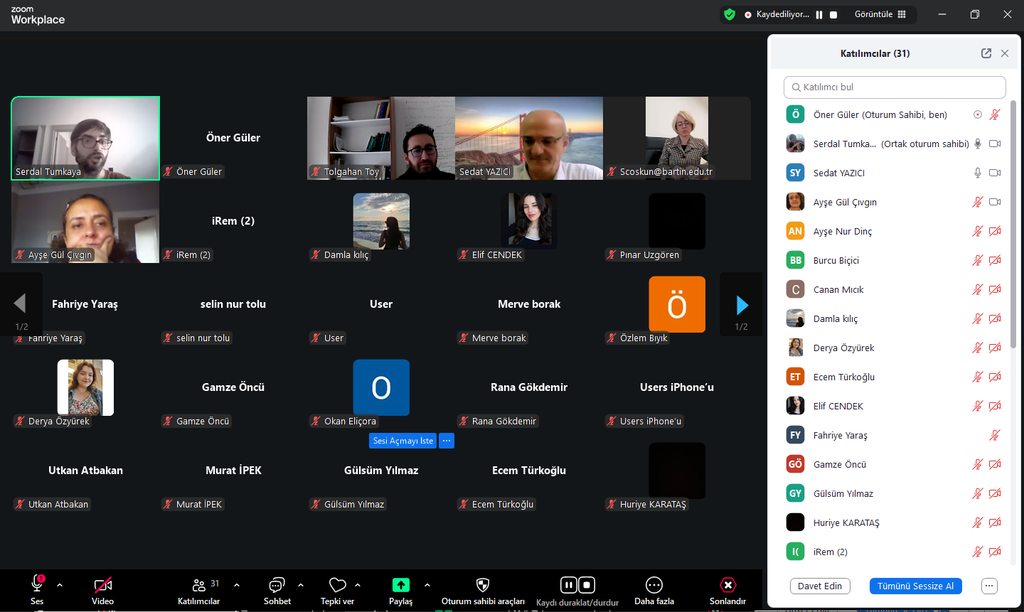Open three-dots menu in participants panel footer
The width and height of the screenshot is (1024, 612).
[989, 586]
